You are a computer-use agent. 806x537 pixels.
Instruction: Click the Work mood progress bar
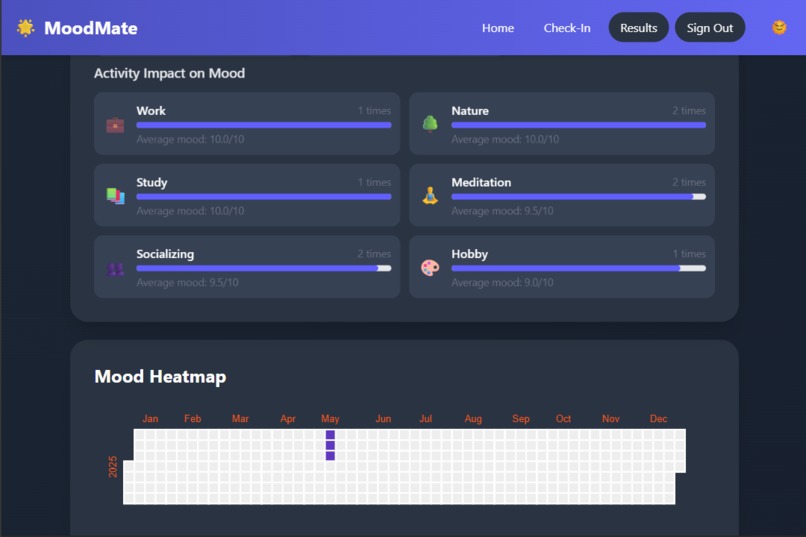[264, 125]
